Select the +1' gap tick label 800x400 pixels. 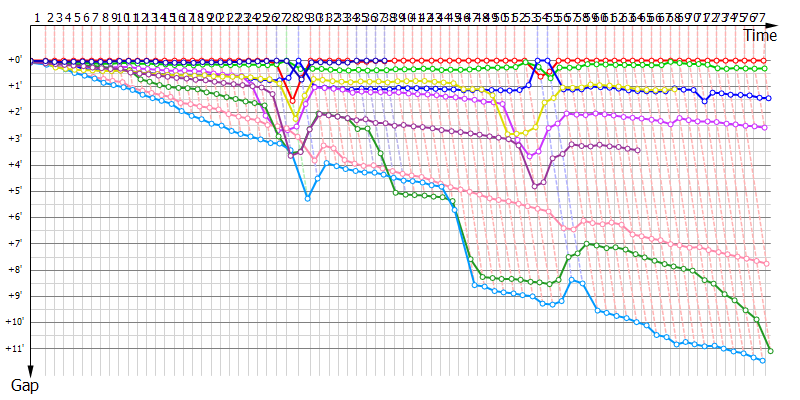14,86
